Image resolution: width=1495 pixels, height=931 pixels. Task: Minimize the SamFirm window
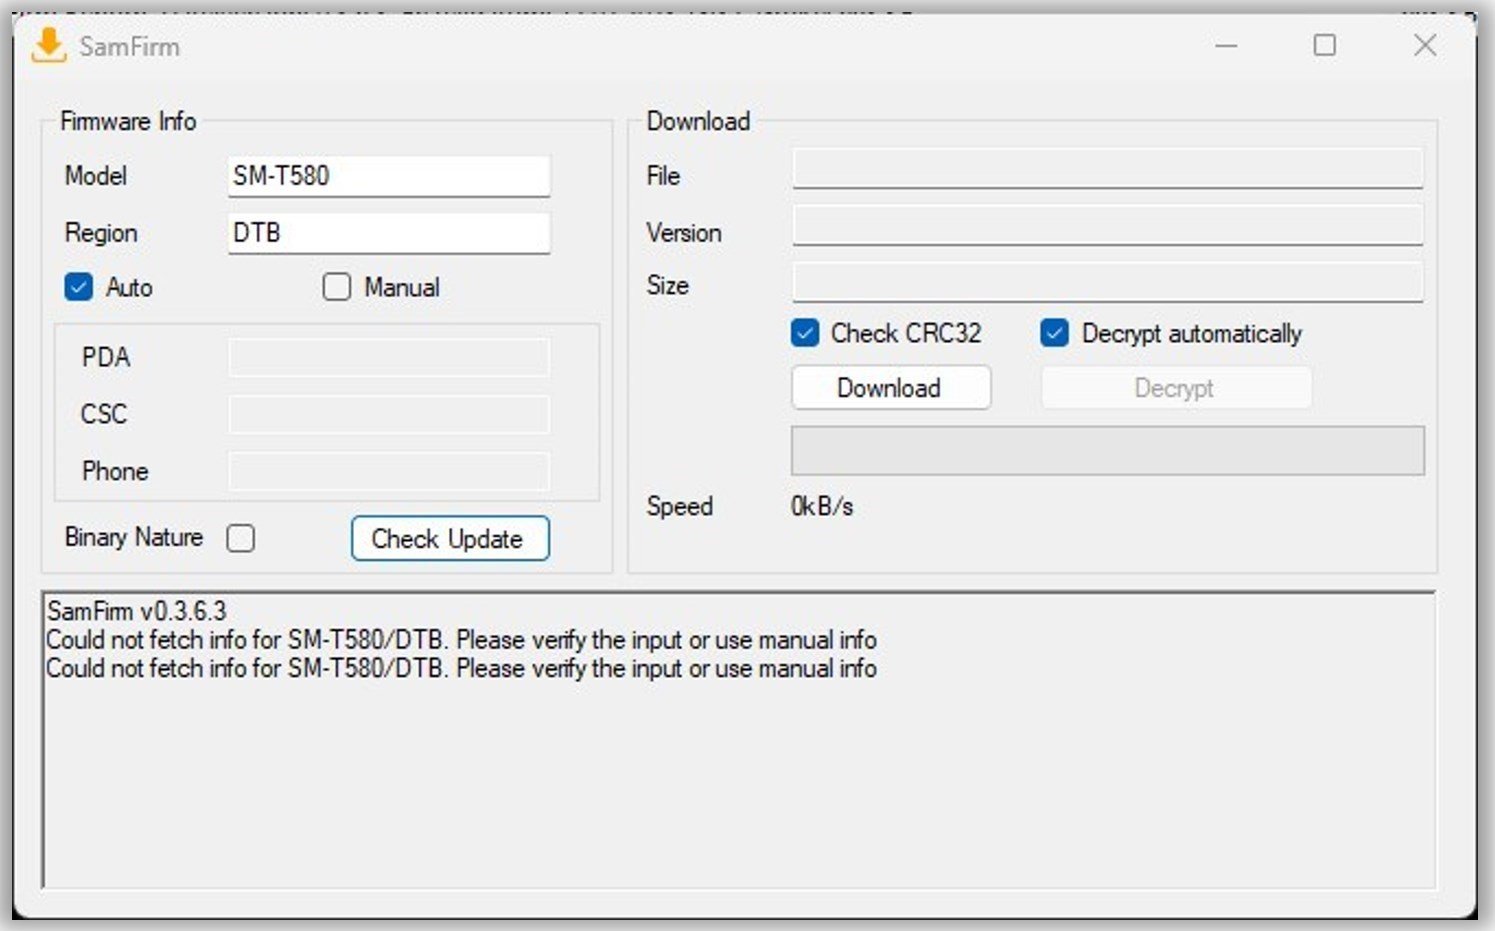(x=1226, y=46)
